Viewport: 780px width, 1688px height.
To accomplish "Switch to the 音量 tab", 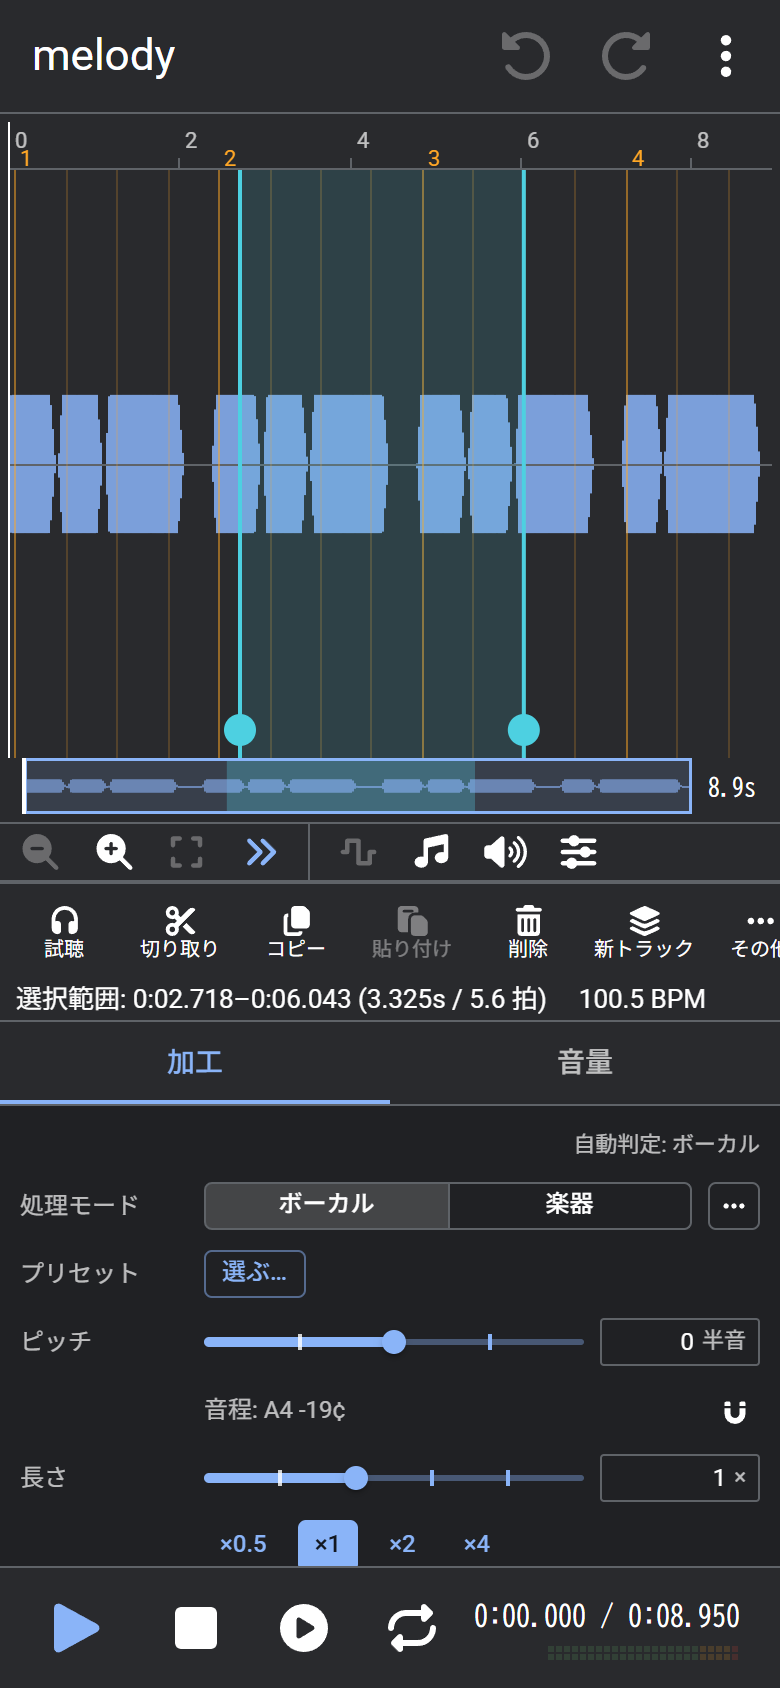I will pos(585,1062).
